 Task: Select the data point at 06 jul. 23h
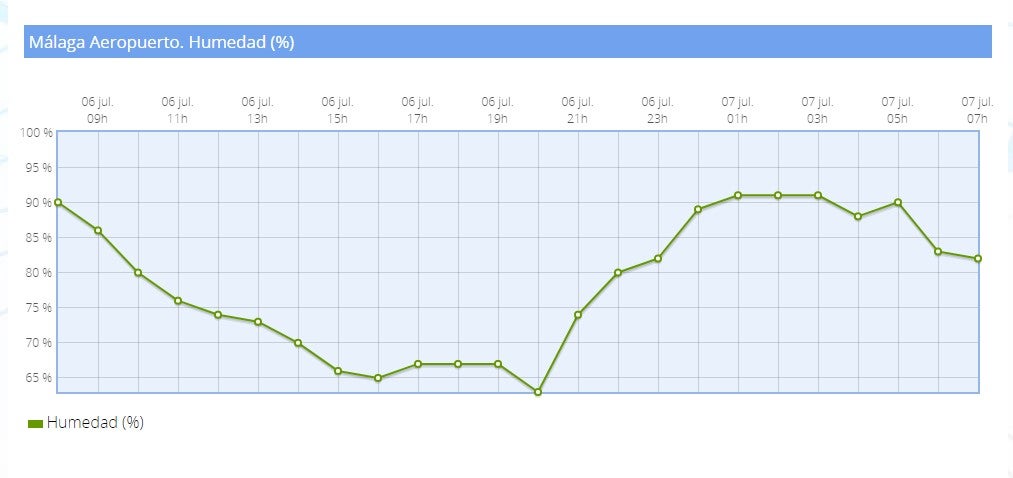(658, 259)
